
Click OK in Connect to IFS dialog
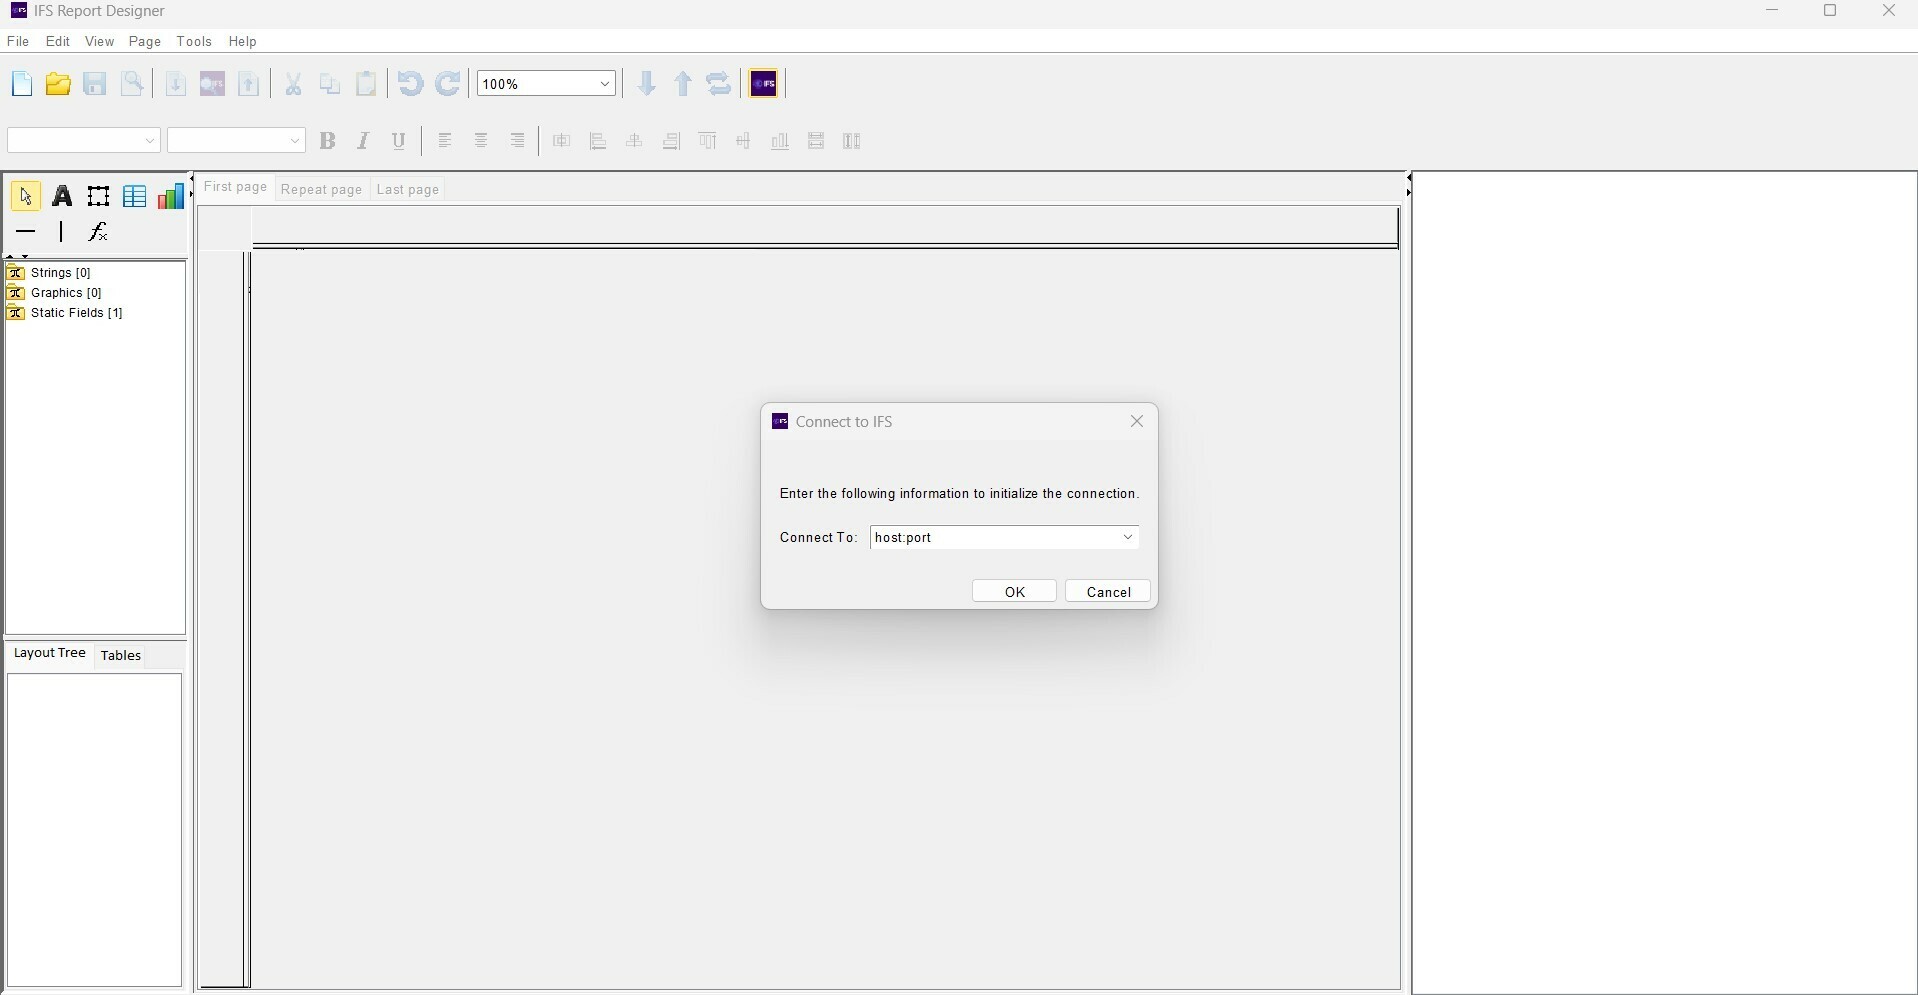[x=1014, y=592]
